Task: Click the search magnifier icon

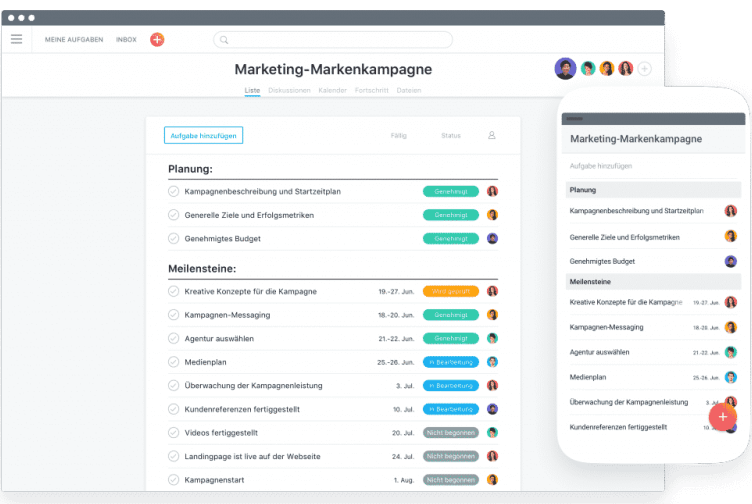Action: coord(224,40)
